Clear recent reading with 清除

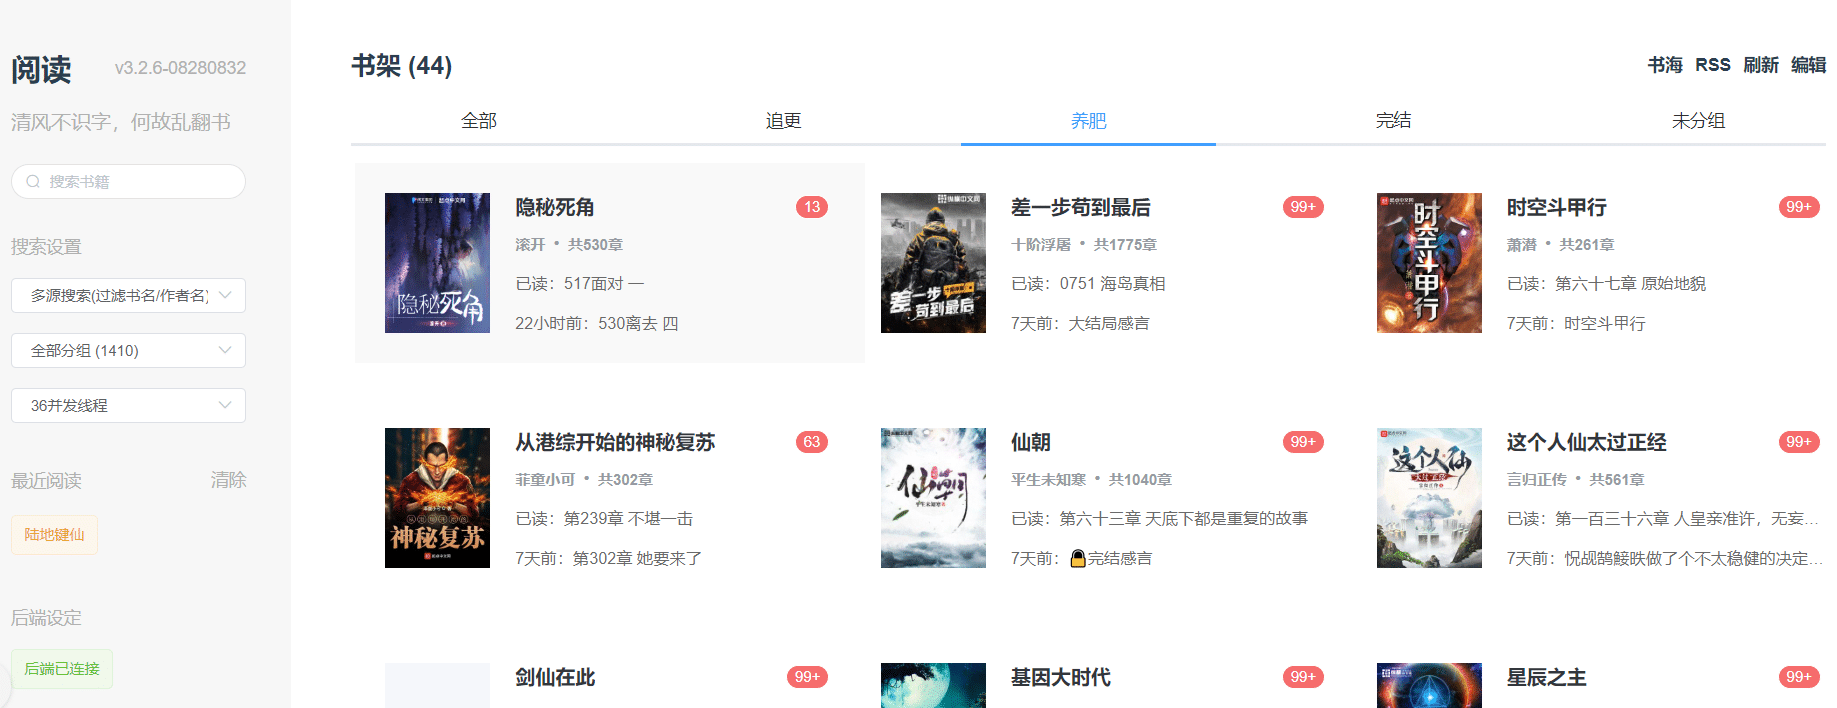coord(228,480)
